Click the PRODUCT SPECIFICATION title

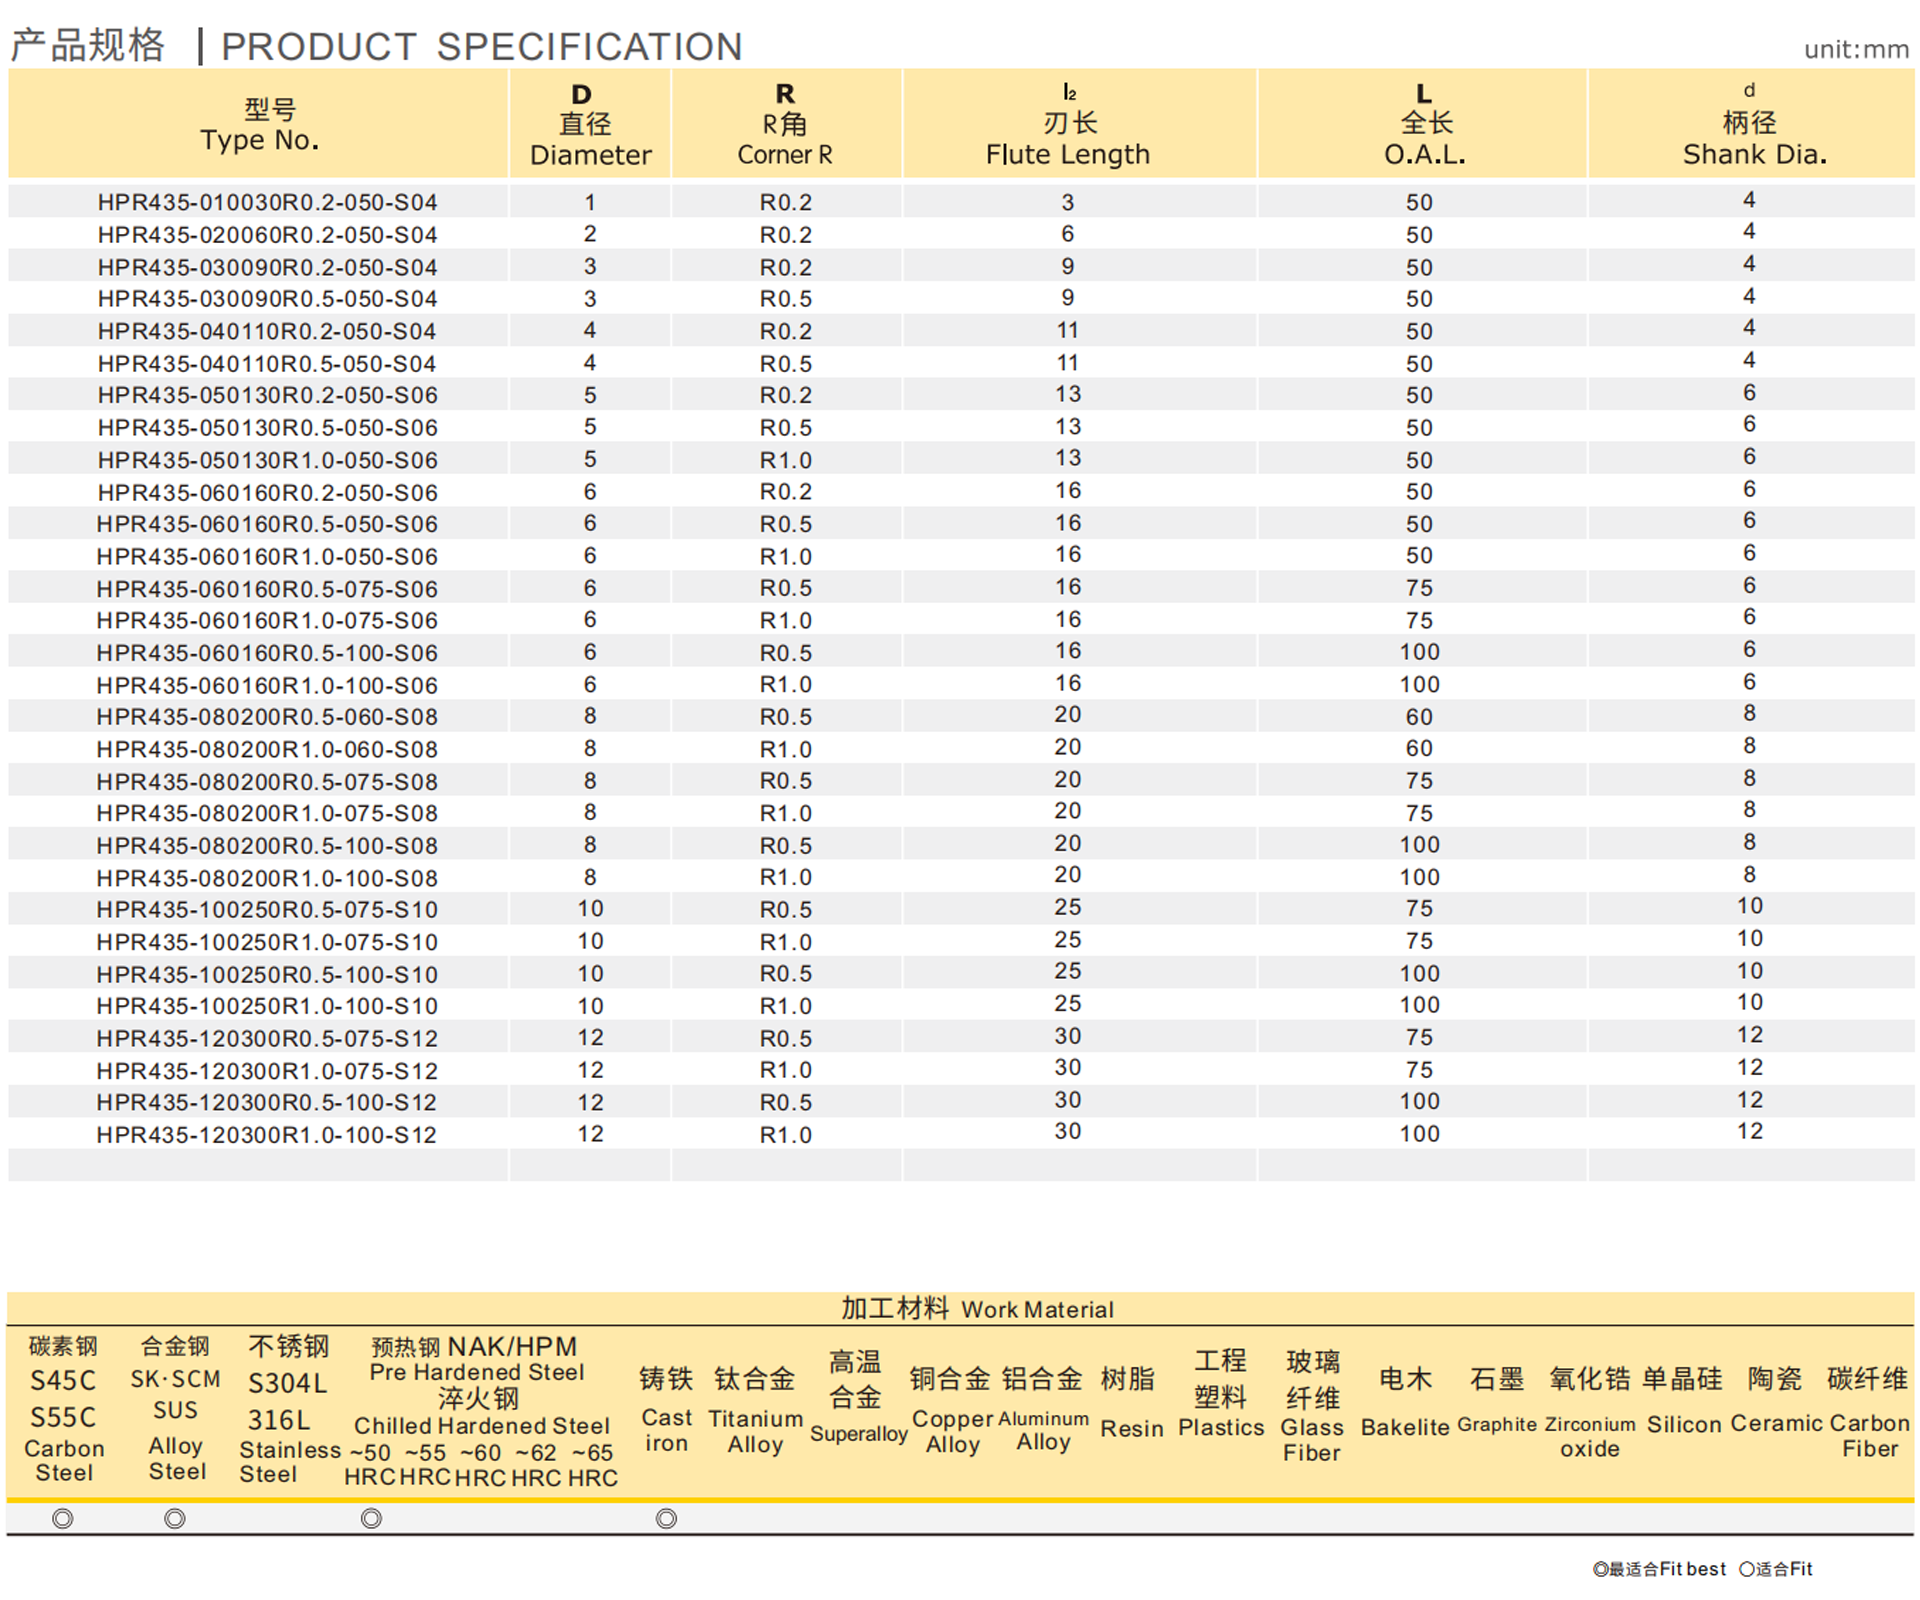coord(481,47)
